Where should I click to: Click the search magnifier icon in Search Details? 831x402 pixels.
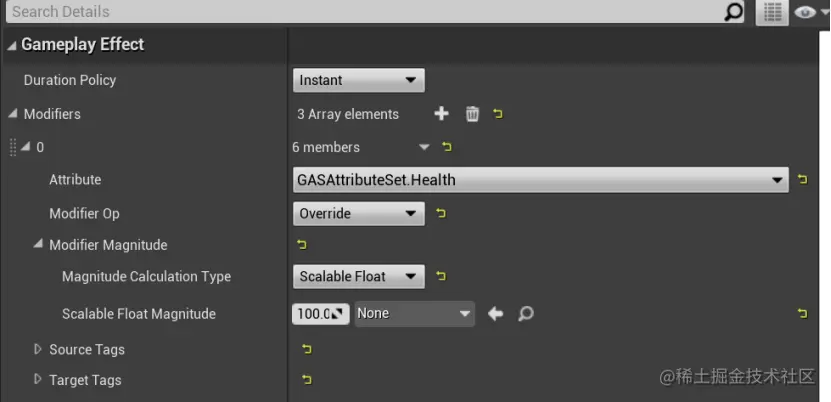pyautogui.click(x=734, y=12)
